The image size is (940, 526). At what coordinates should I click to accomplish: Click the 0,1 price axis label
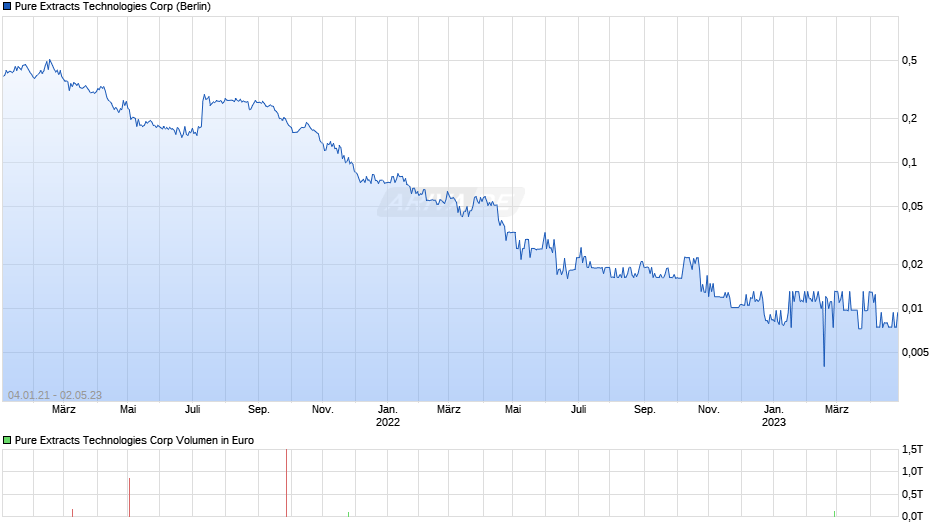point(909,163)
